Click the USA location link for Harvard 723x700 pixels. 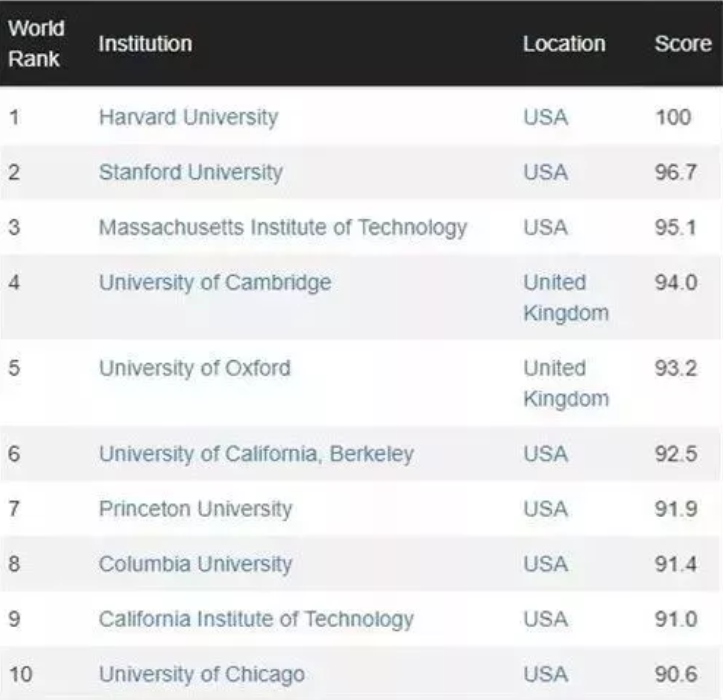point(545,117)
